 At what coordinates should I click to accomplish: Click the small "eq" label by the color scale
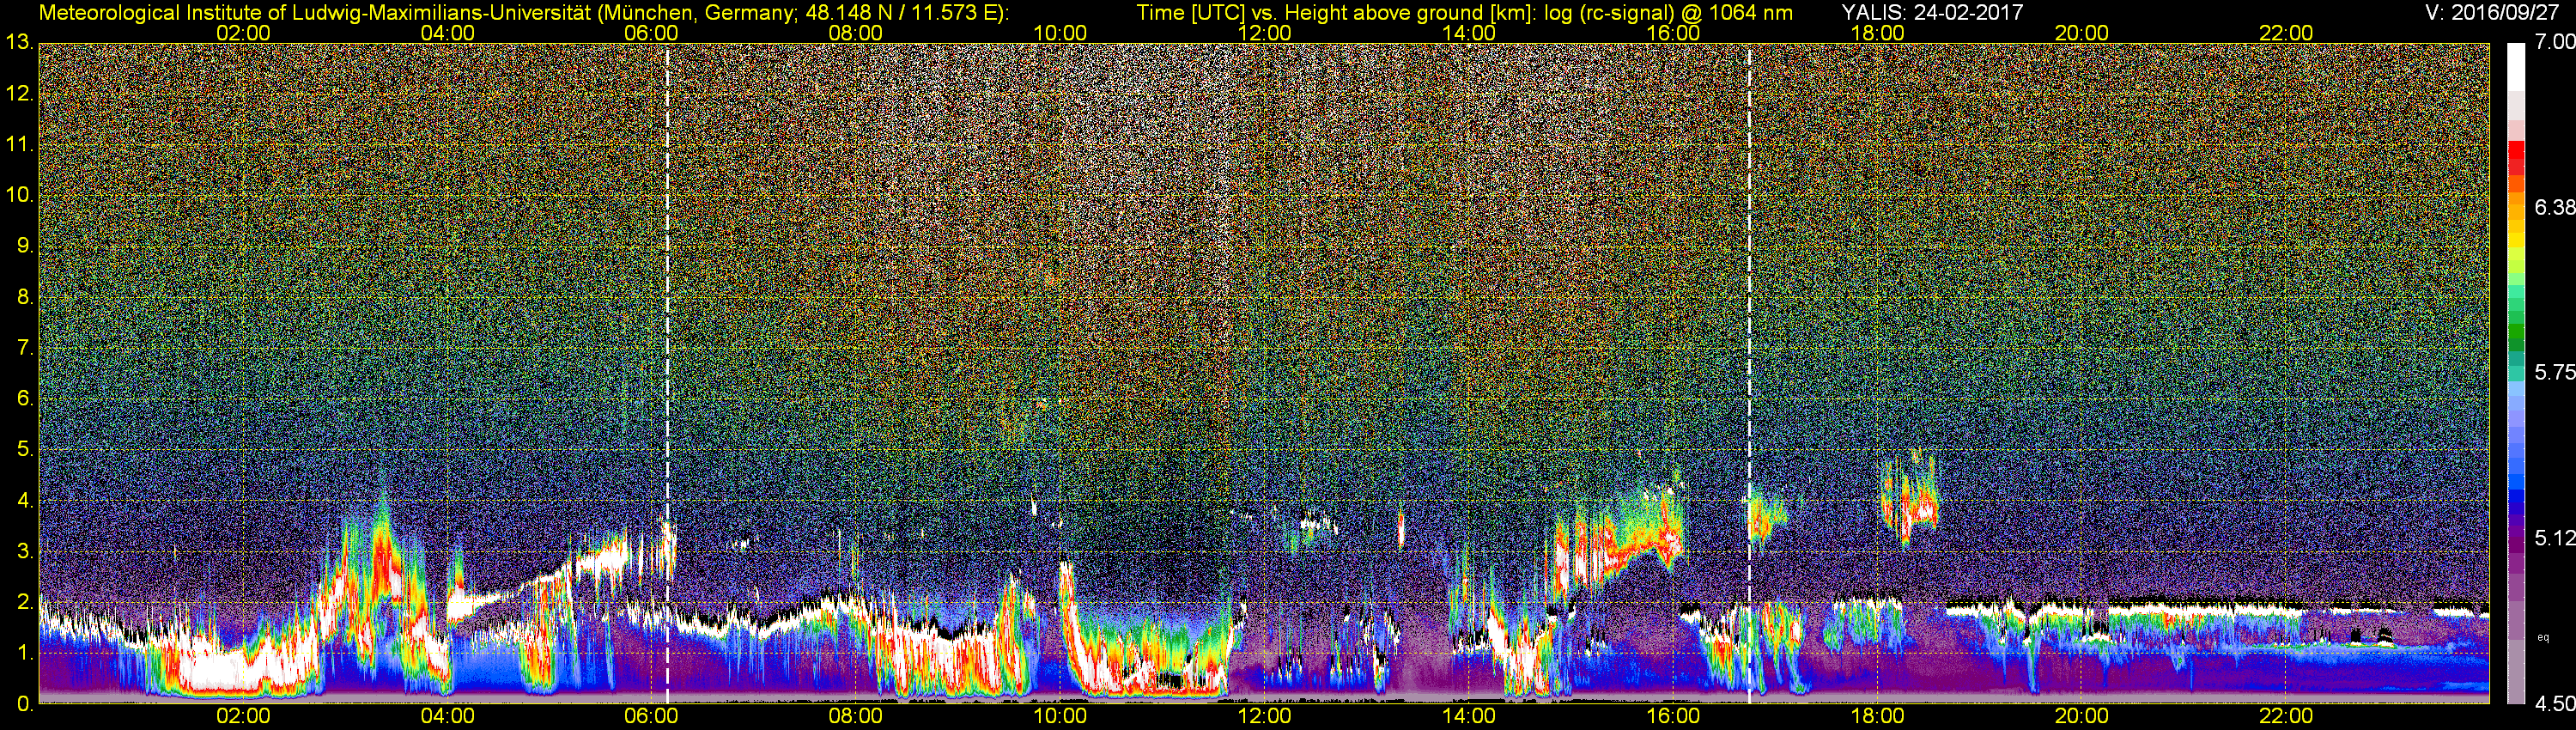click(x=2543, y=637)
